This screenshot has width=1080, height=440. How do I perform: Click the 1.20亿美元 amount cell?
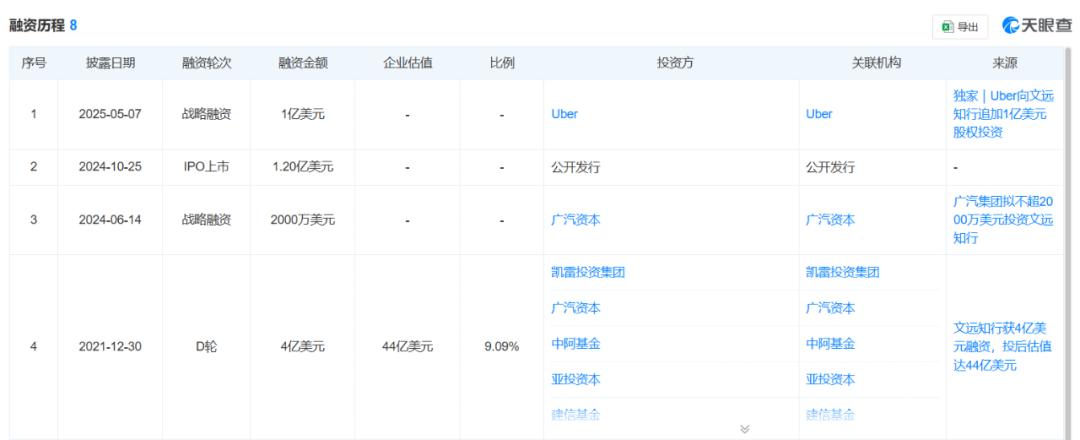click(303, 167)
